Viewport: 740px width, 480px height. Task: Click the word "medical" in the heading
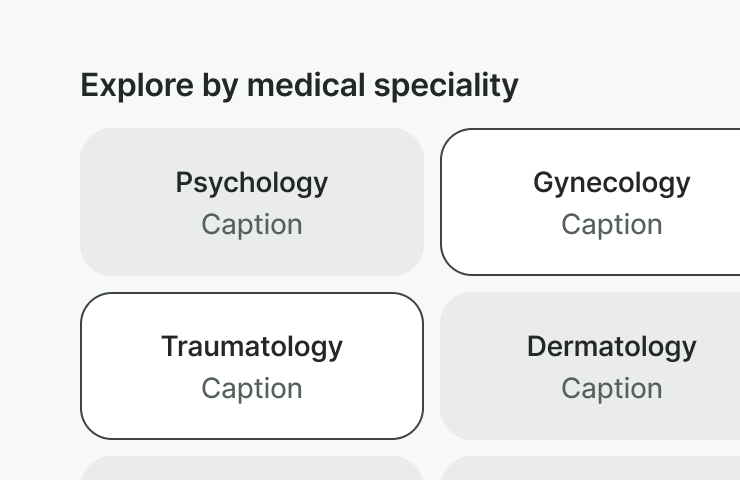click(x=306, y=86)
